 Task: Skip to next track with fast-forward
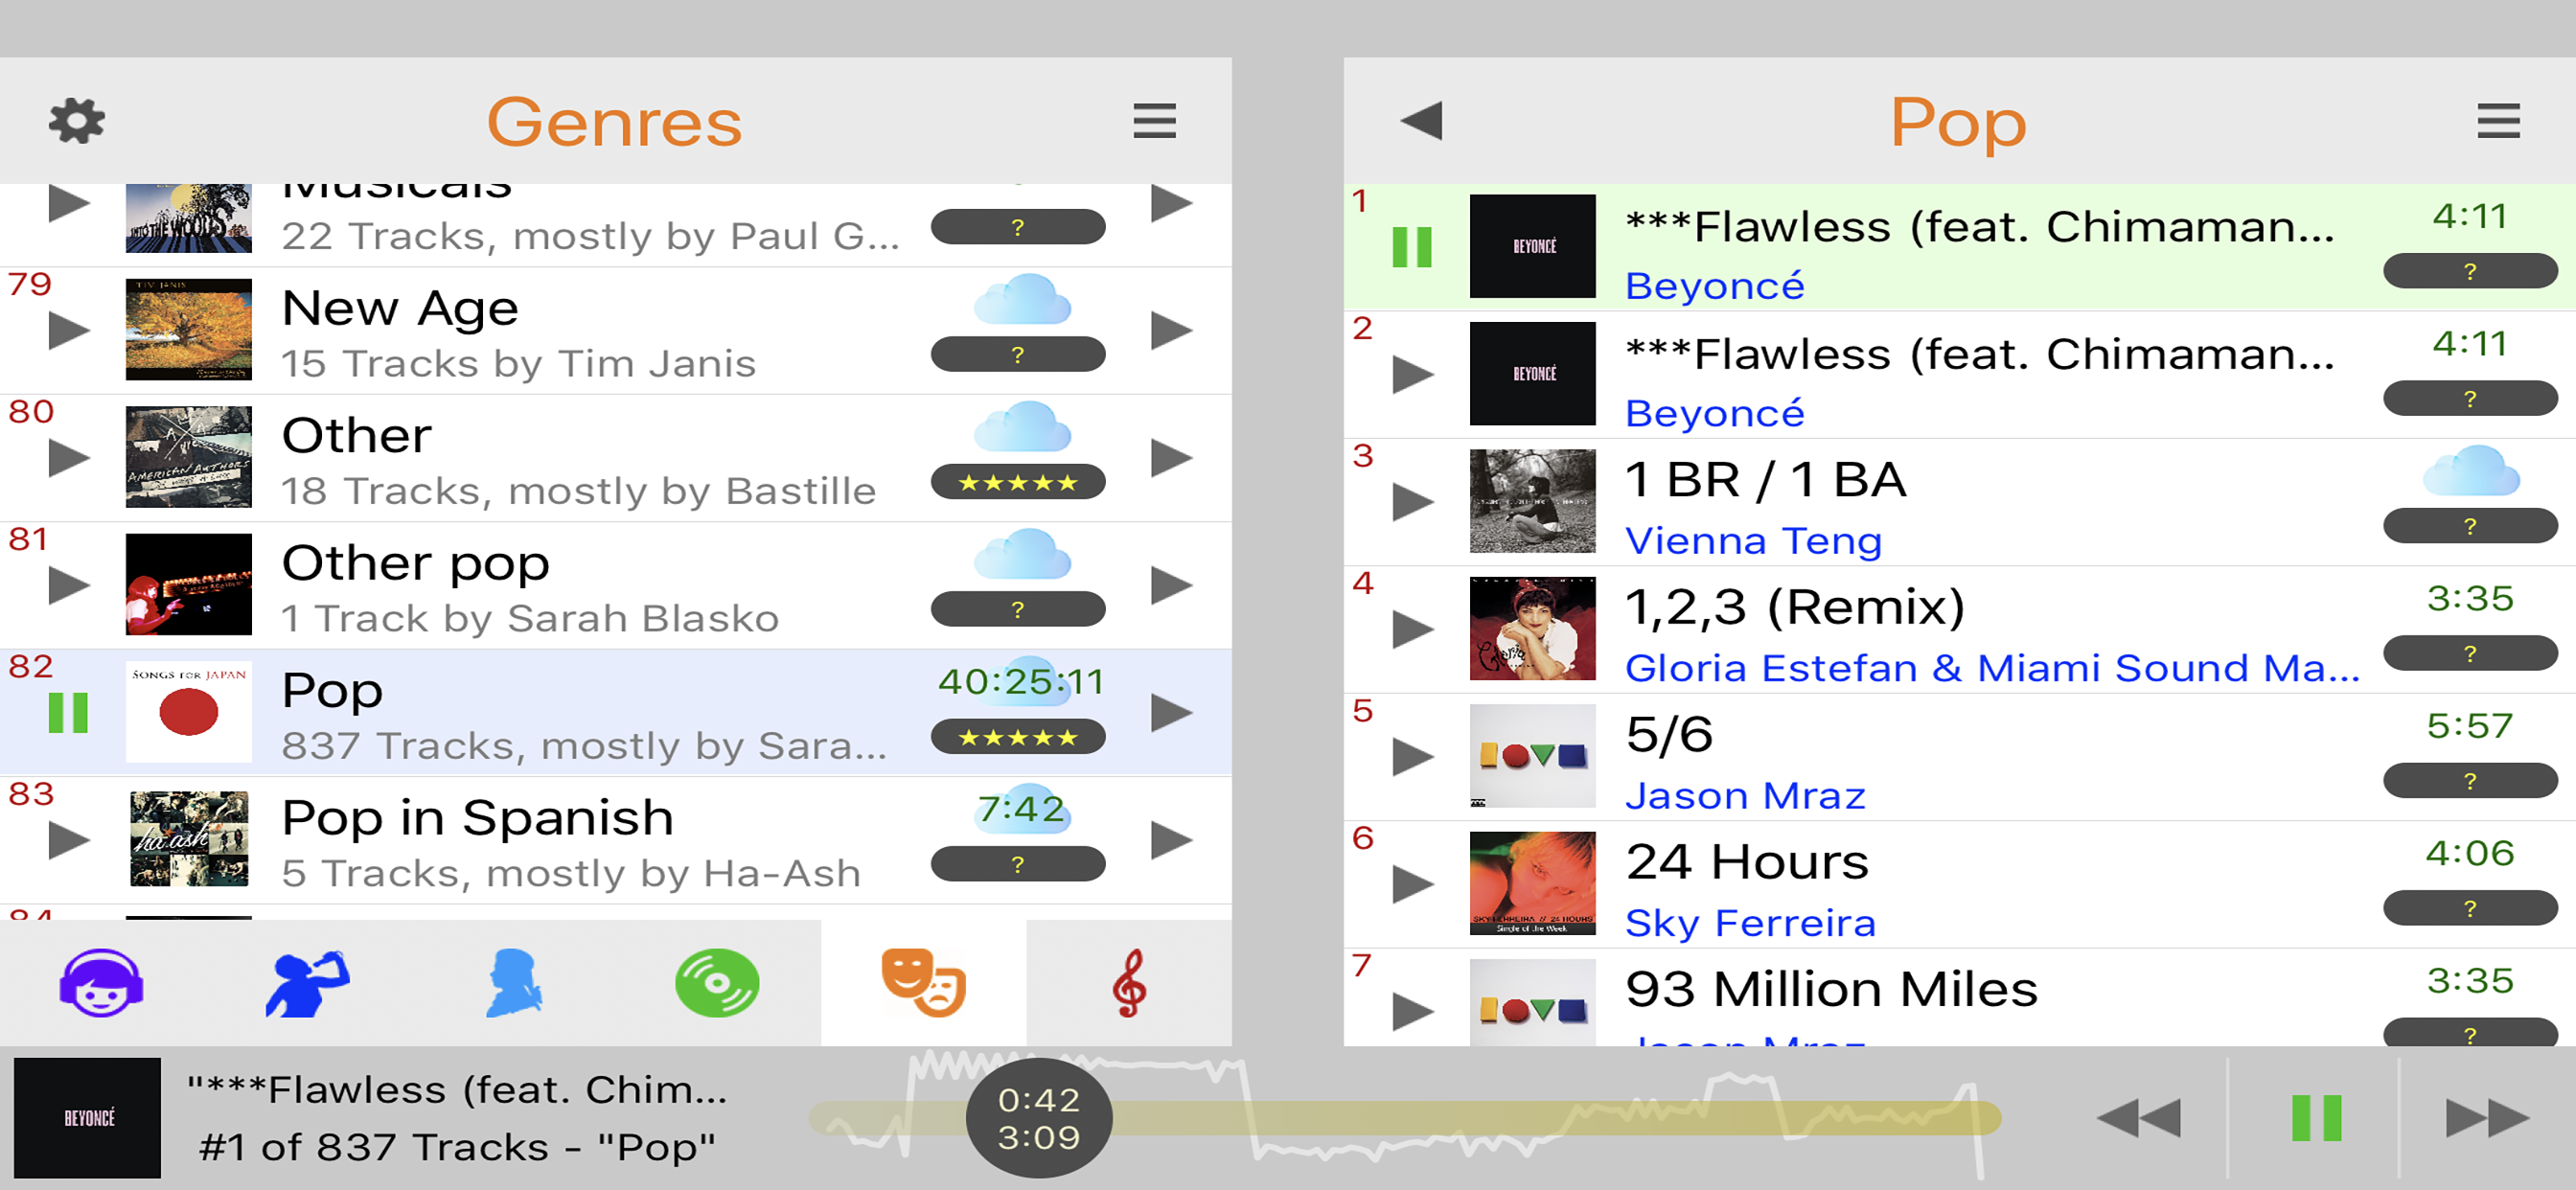click(x=2487, y=1118)
